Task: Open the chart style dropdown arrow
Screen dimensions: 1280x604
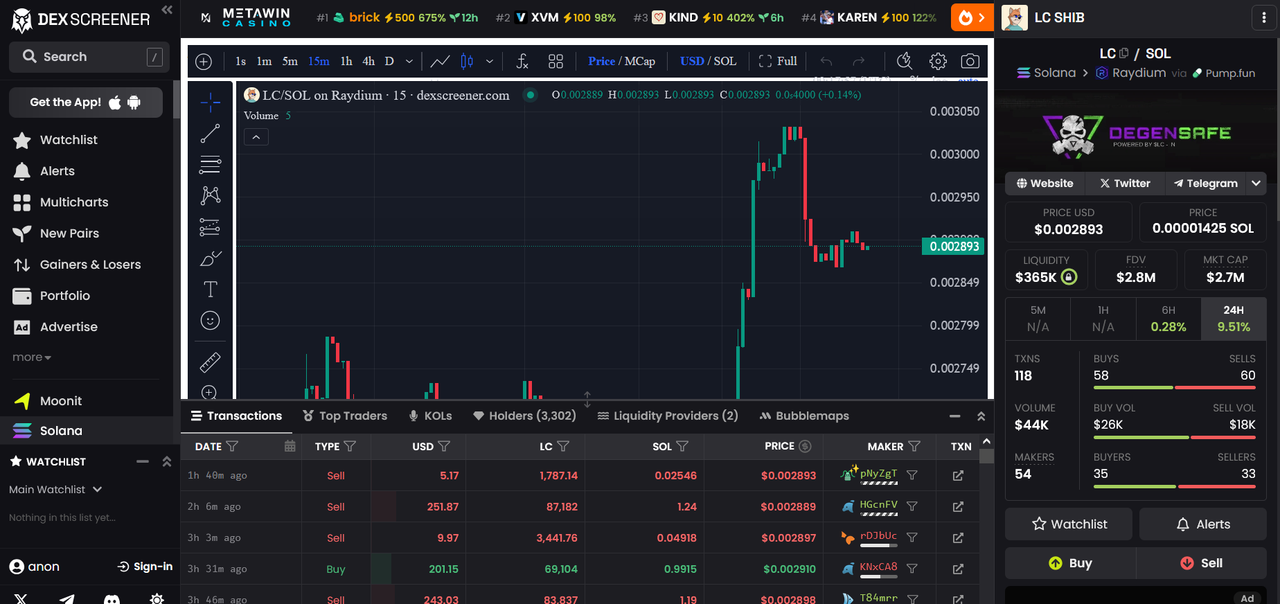Action: coord(489,61)
